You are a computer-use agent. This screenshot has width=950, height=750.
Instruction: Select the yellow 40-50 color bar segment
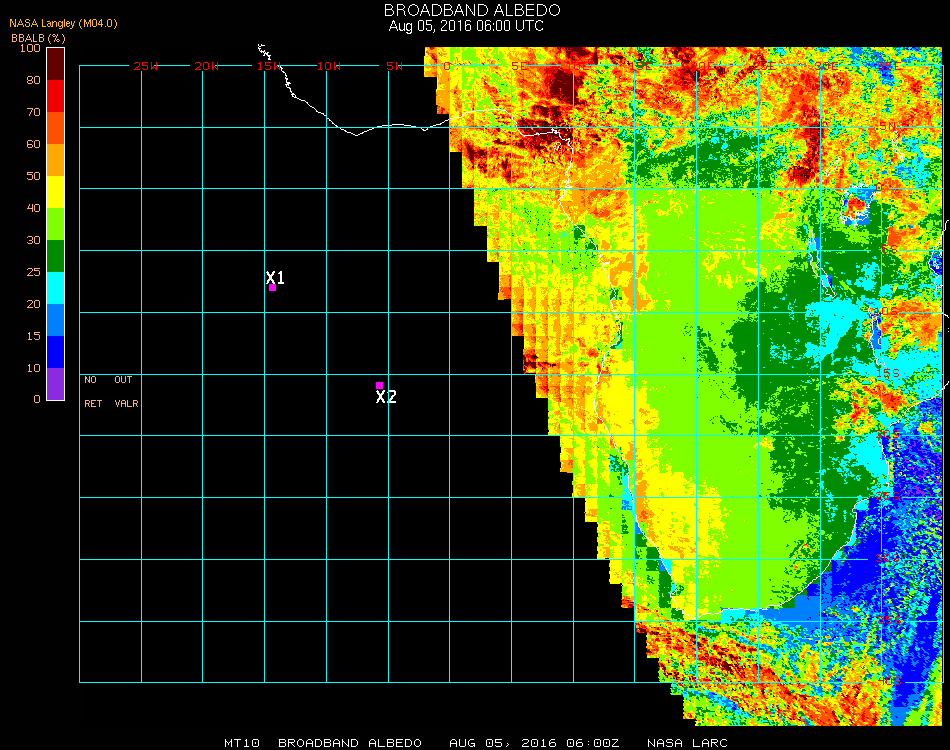(55, 192)
